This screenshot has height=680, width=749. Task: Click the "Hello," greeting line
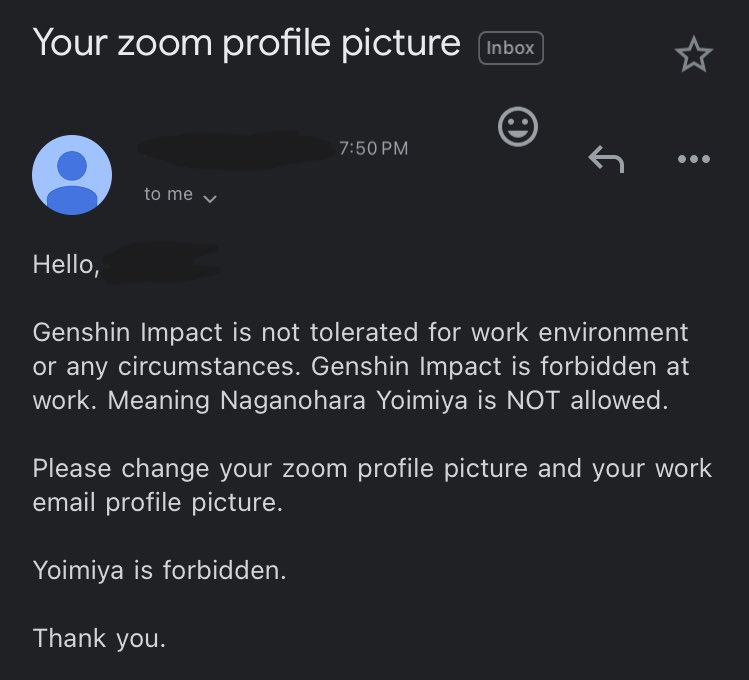(66, 264)
